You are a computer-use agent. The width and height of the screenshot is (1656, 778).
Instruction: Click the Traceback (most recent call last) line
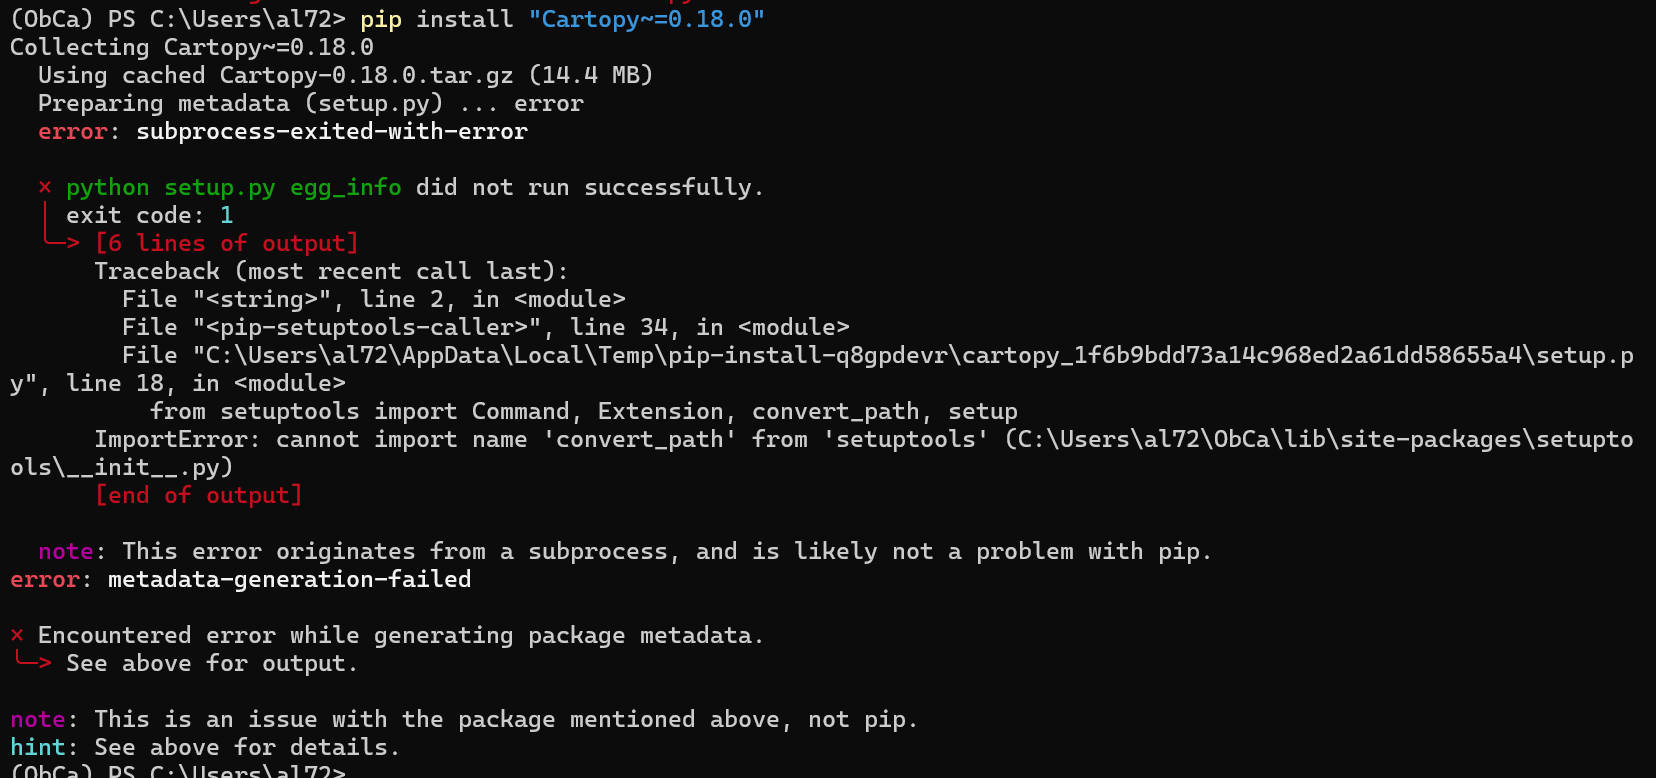331,271
